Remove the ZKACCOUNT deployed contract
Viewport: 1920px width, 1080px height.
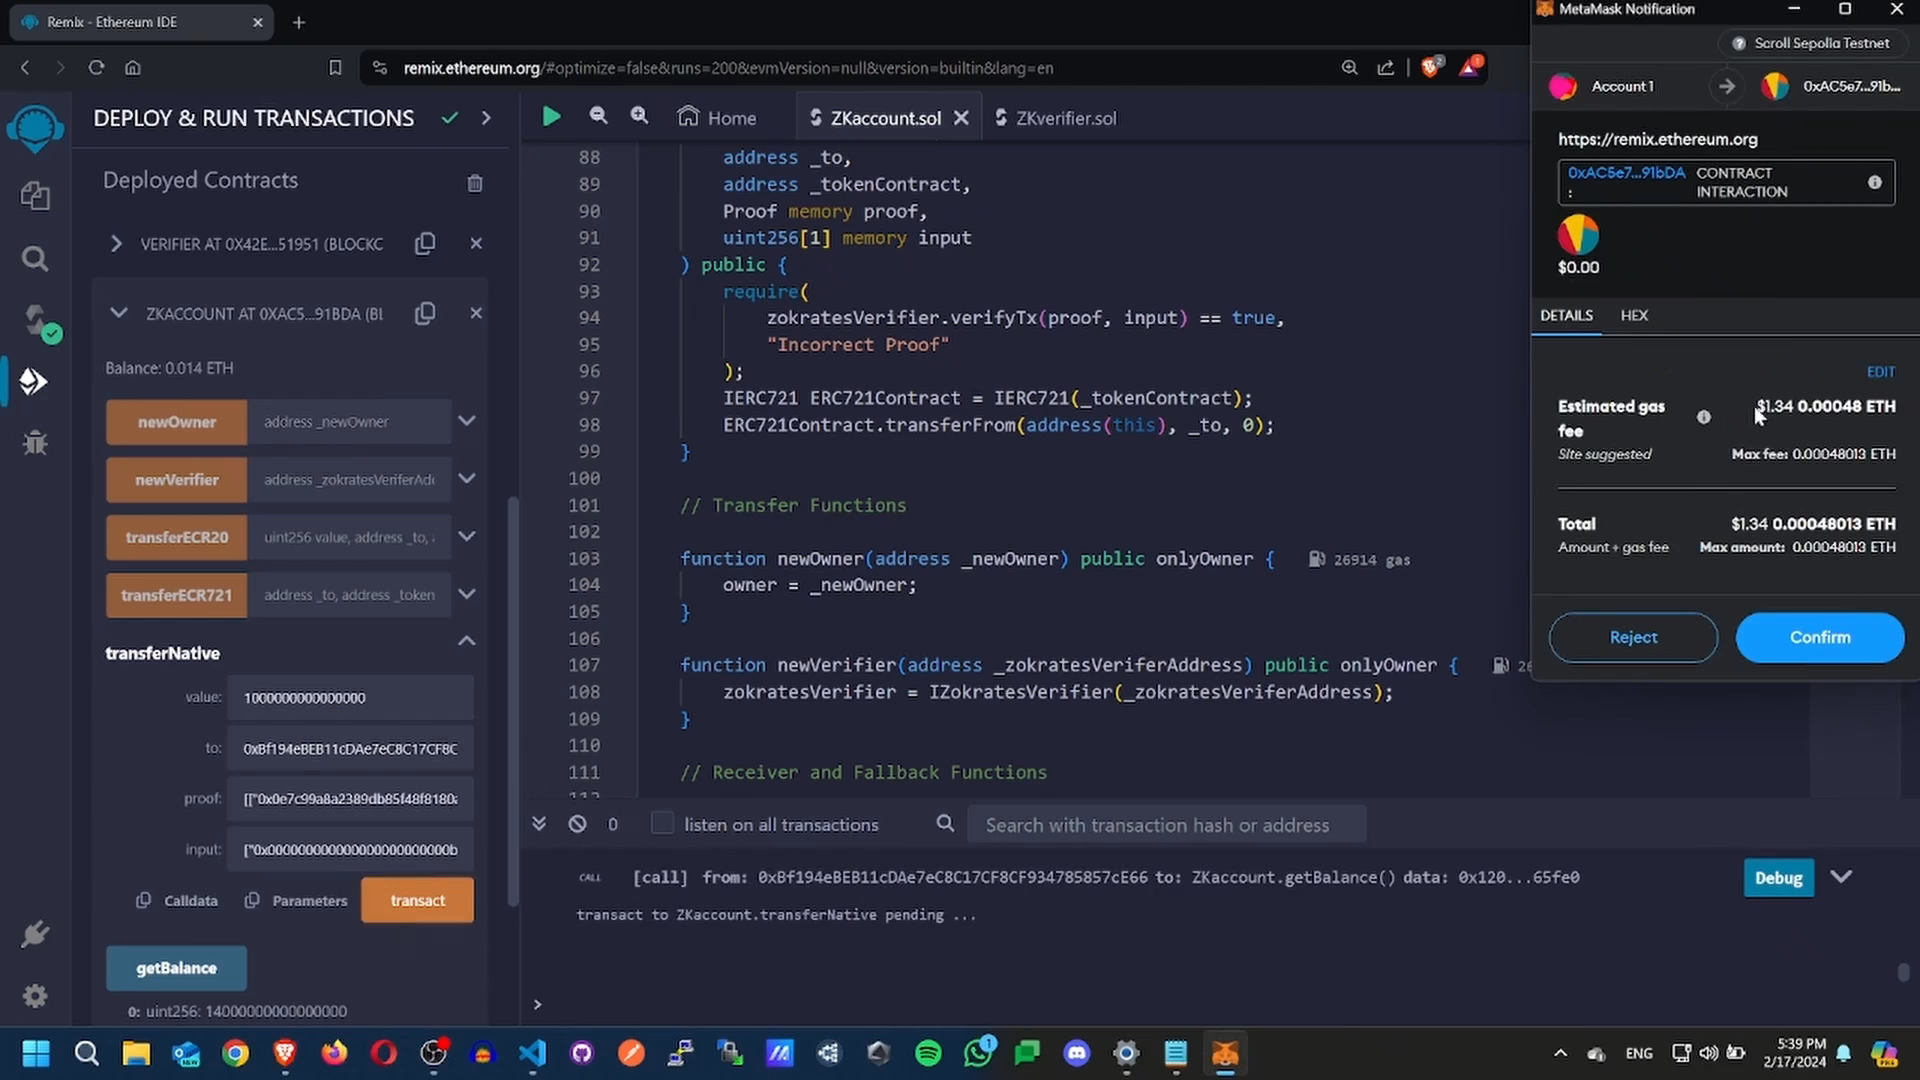[x=476, y=313]
